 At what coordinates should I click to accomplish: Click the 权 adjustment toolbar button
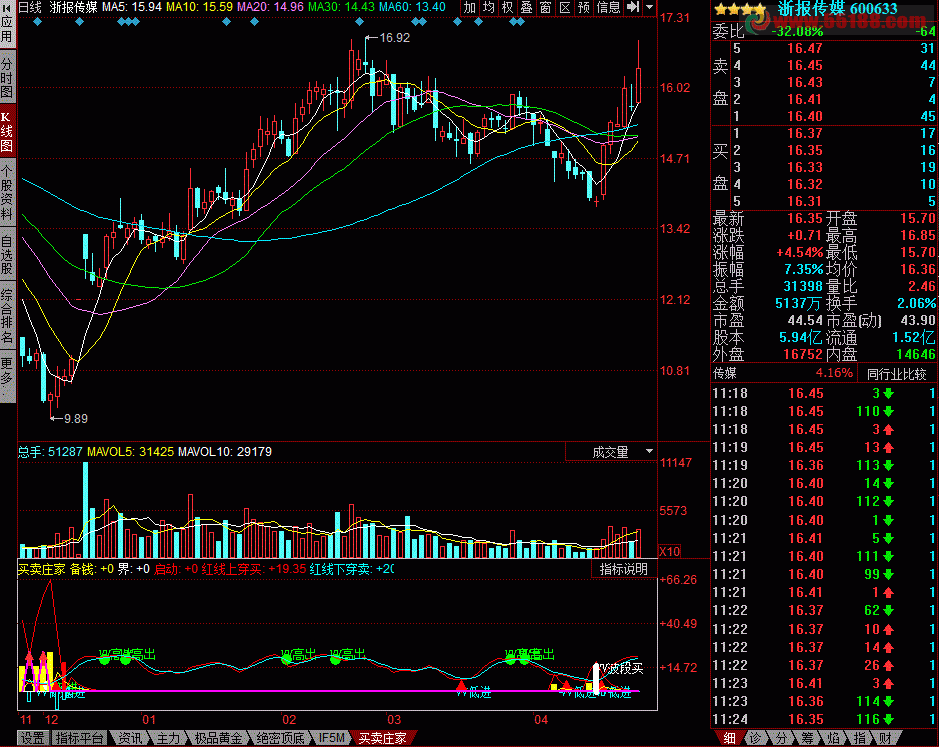pos(508,7)
